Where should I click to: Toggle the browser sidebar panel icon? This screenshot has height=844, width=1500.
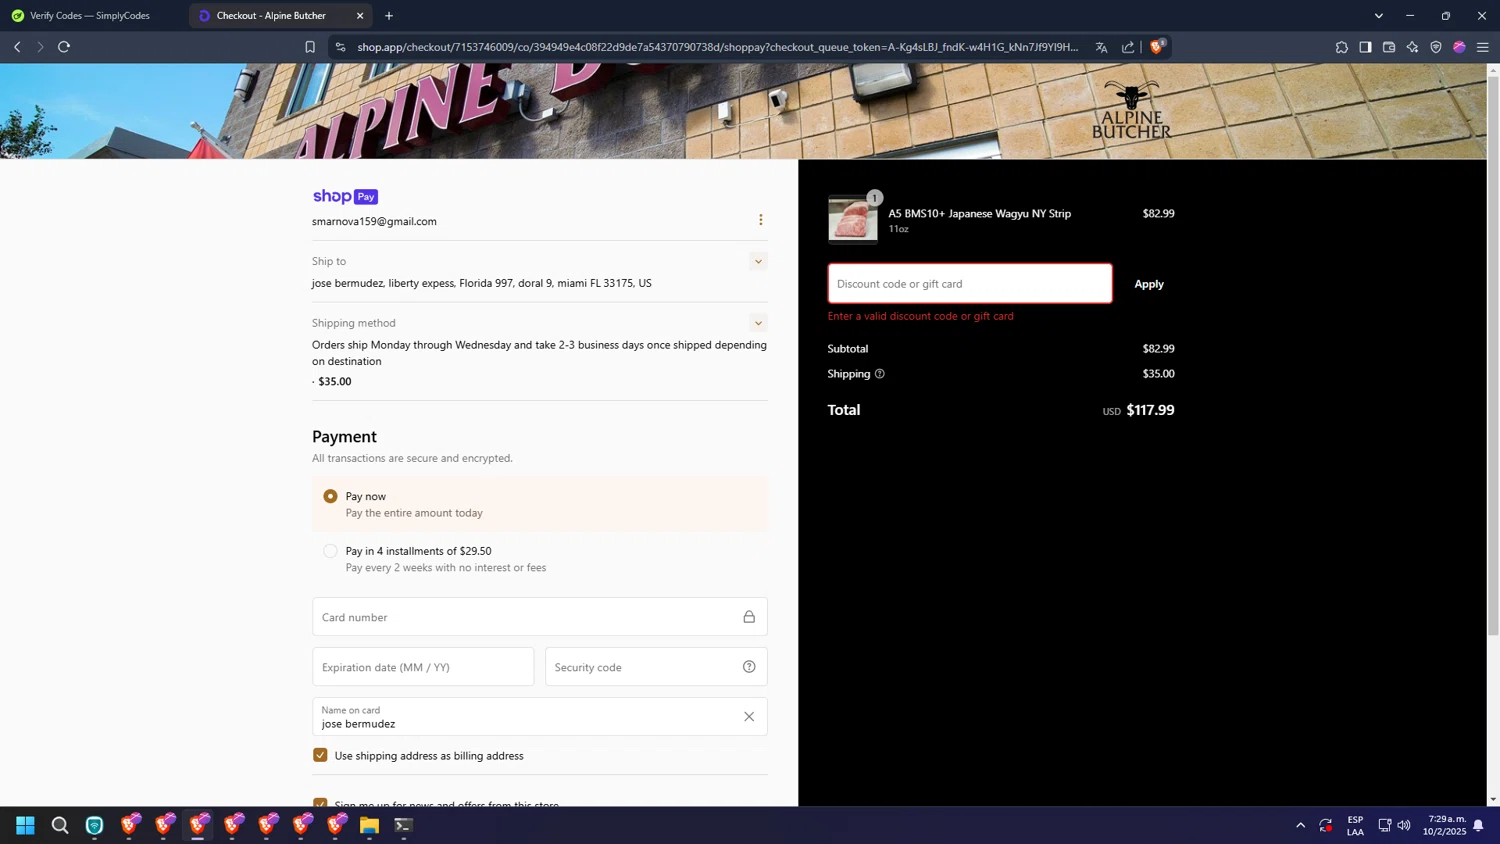pos(1365,47)
